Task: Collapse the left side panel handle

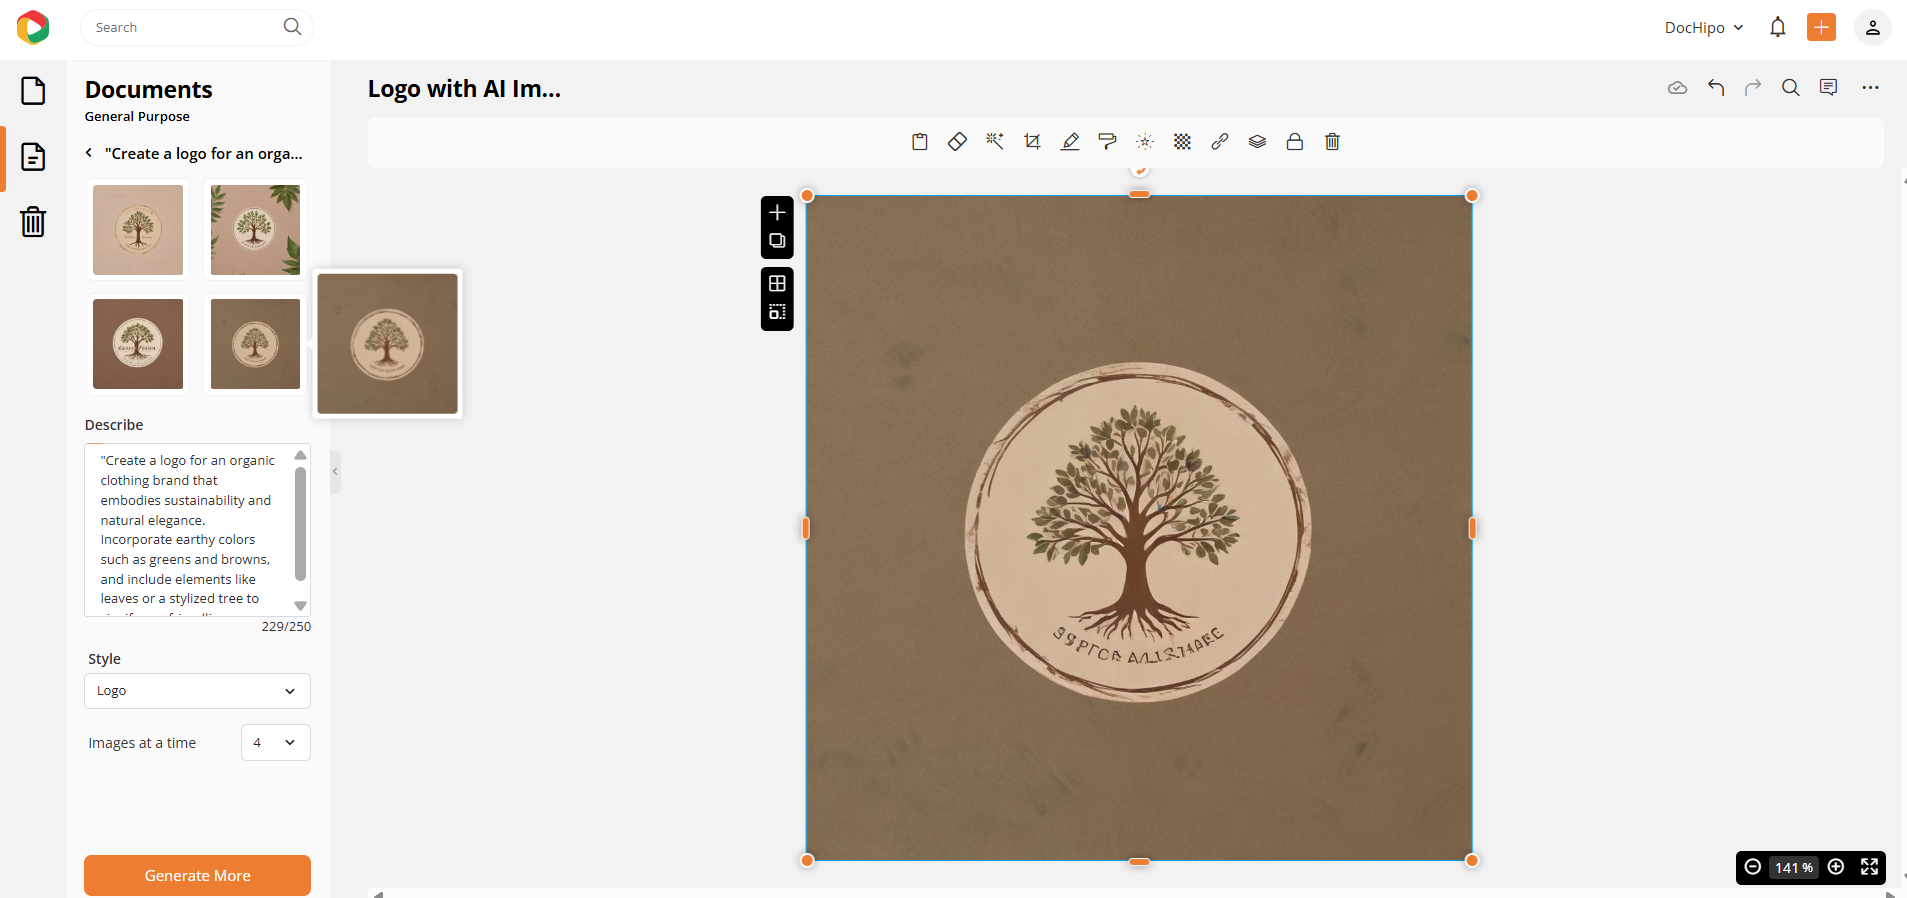Action: click(336, 472)
